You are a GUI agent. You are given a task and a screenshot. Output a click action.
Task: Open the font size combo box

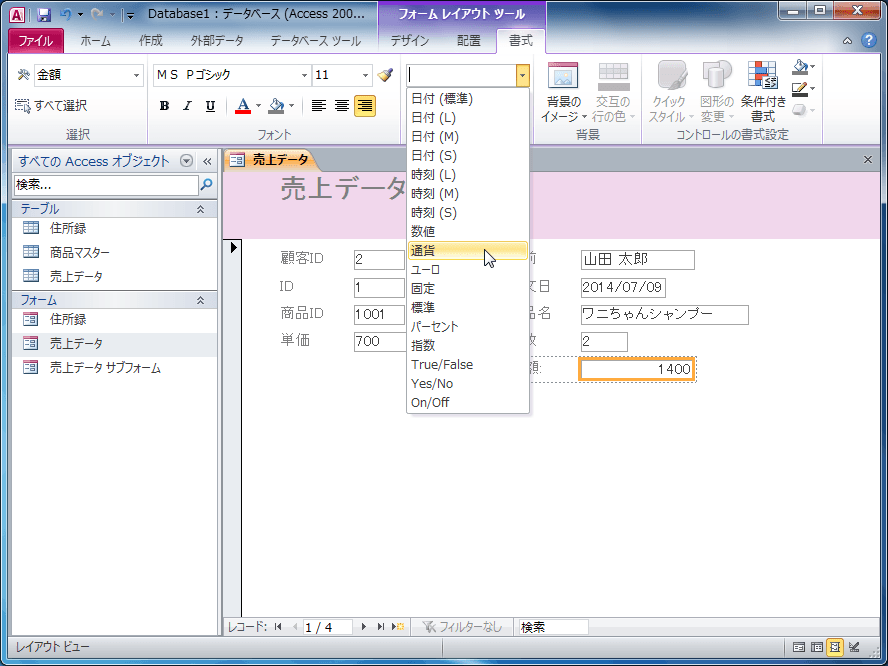point(342,75)
